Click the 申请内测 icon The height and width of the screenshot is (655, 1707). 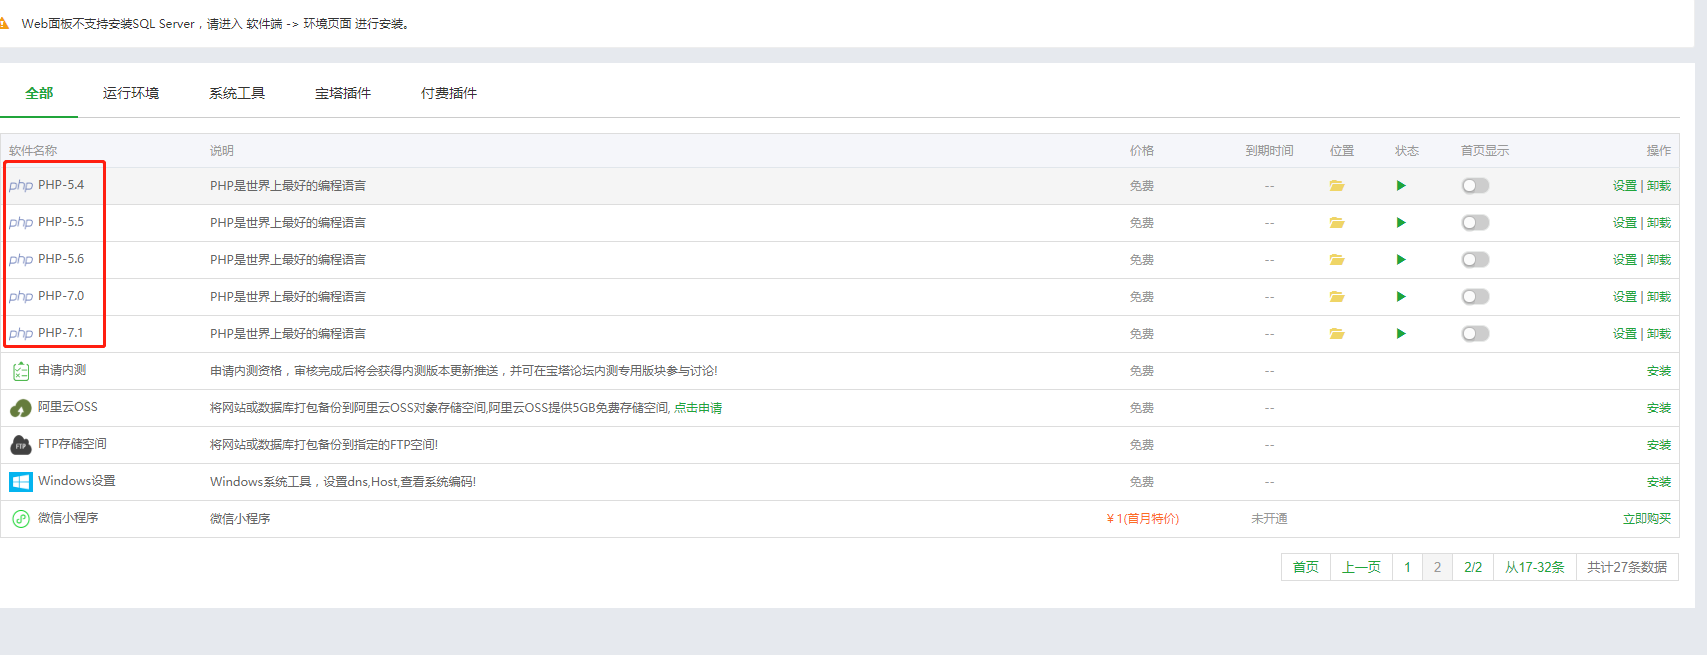(x=20, y=371)
